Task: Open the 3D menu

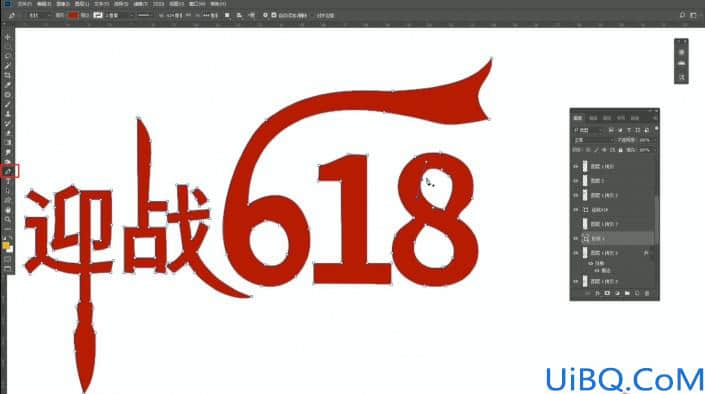Action: point(159,4)
